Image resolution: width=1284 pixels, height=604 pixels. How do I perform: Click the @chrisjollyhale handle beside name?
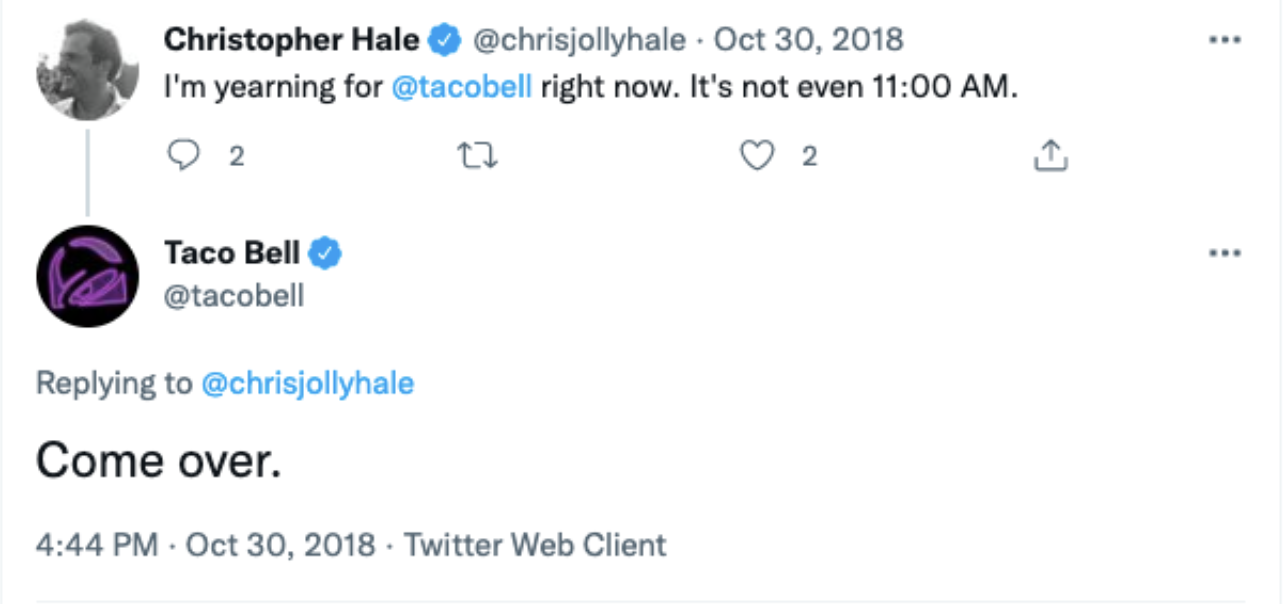coord(579,40)
